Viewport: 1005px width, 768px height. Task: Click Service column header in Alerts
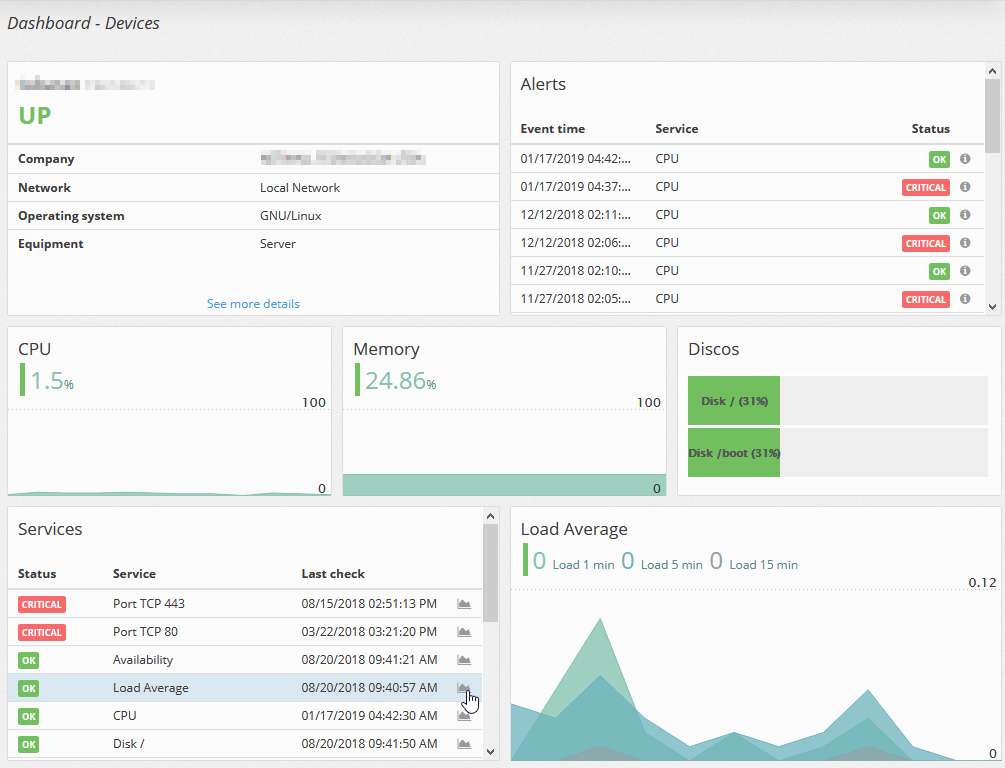click(676, 129)
